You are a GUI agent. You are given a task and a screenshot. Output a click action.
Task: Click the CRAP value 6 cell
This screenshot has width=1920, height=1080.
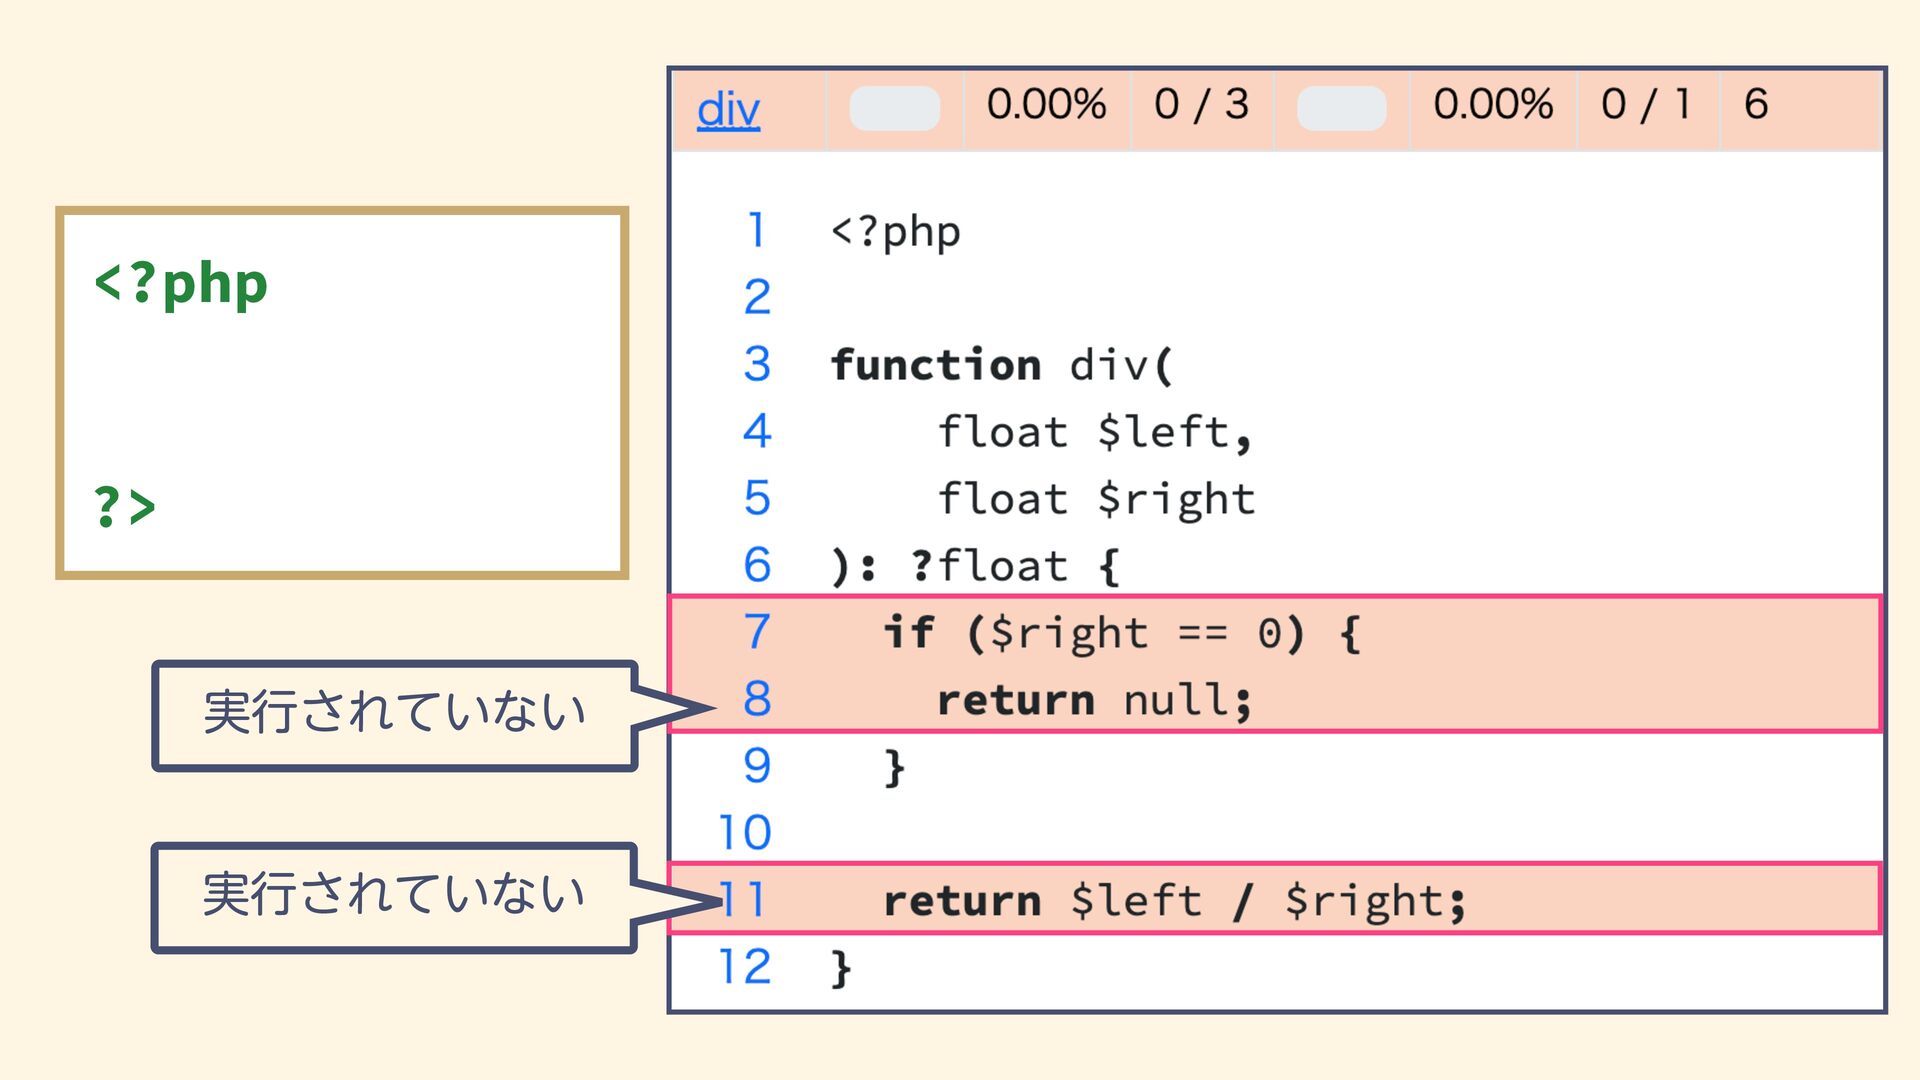coord(1756,105)
